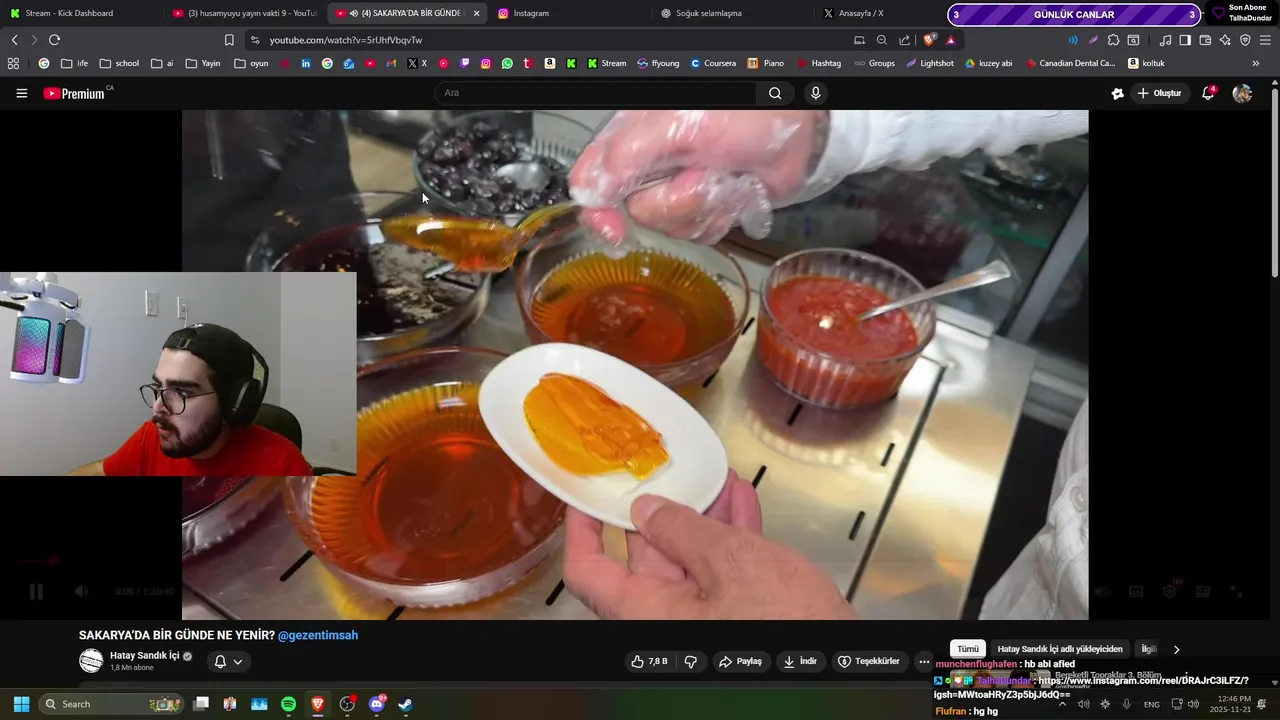The height and width of the screenshot is (720, 1280).
Task: Click the YouTube search magnifier button
Action: click(x=775, y=93)
